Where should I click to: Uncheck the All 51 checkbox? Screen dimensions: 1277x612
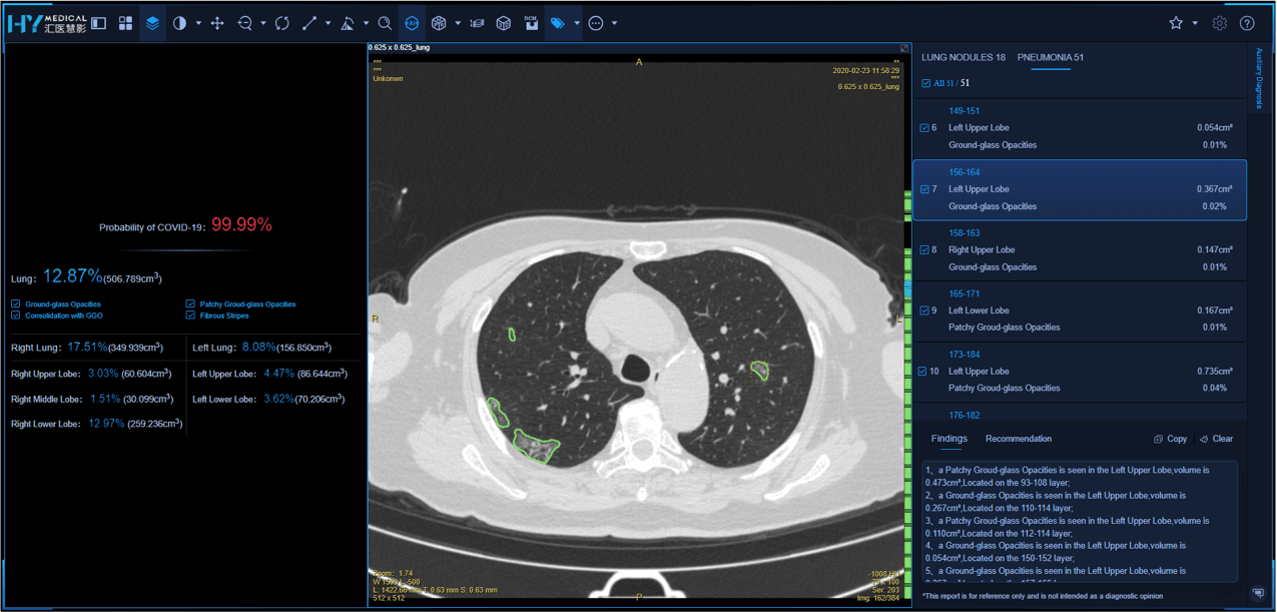[x=926, y=83]
